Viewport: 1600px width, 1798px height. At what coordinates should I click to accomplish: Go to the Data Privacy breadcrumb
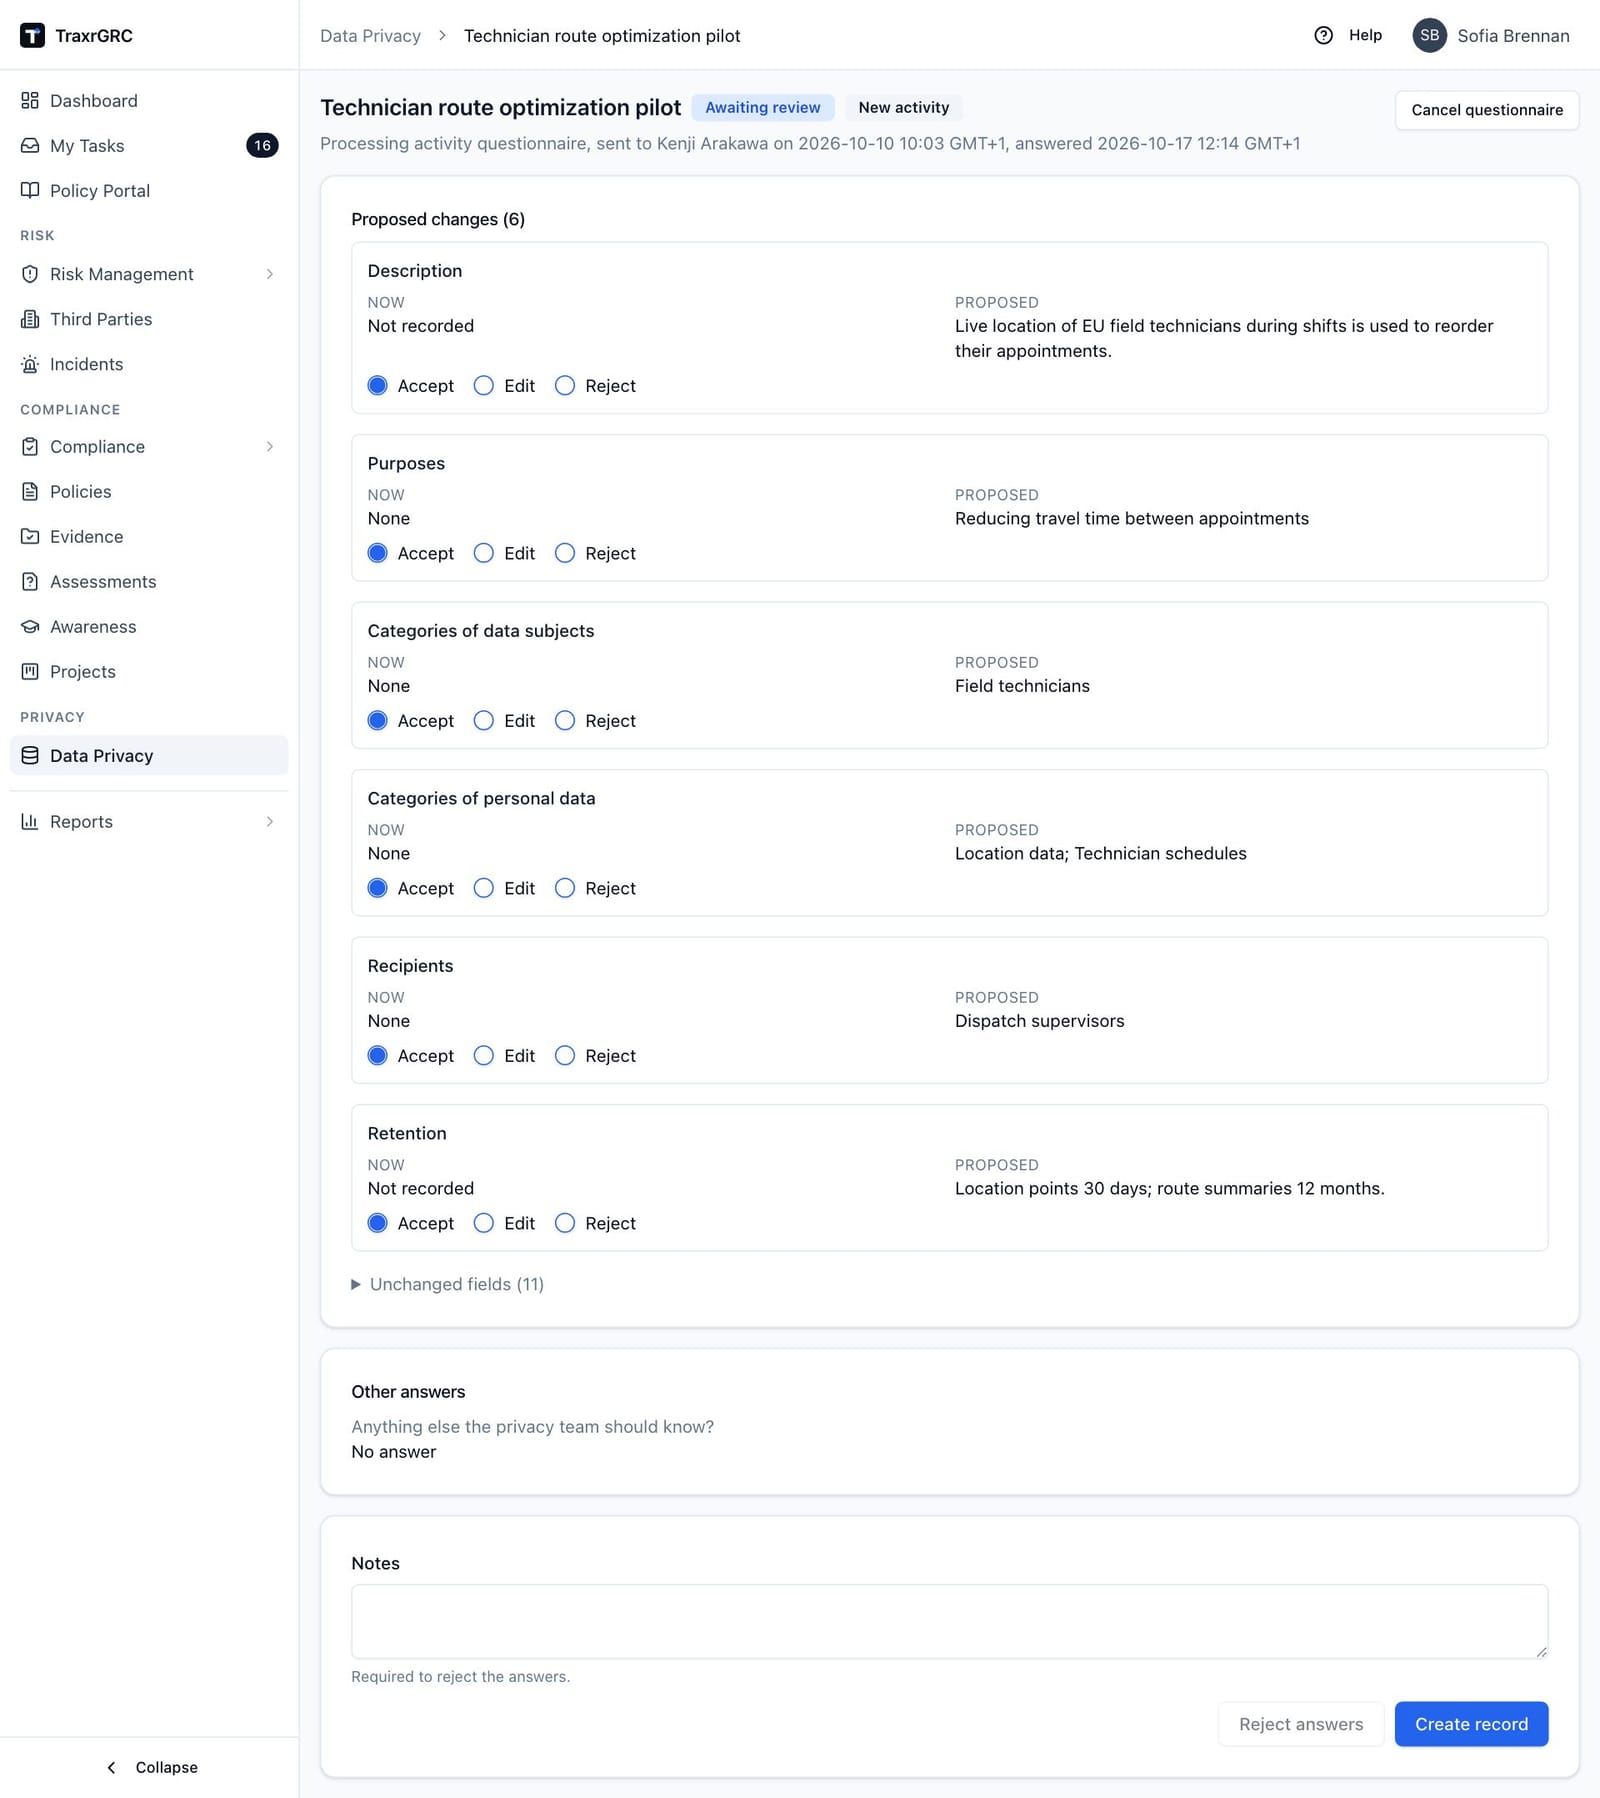click(370, 35)
